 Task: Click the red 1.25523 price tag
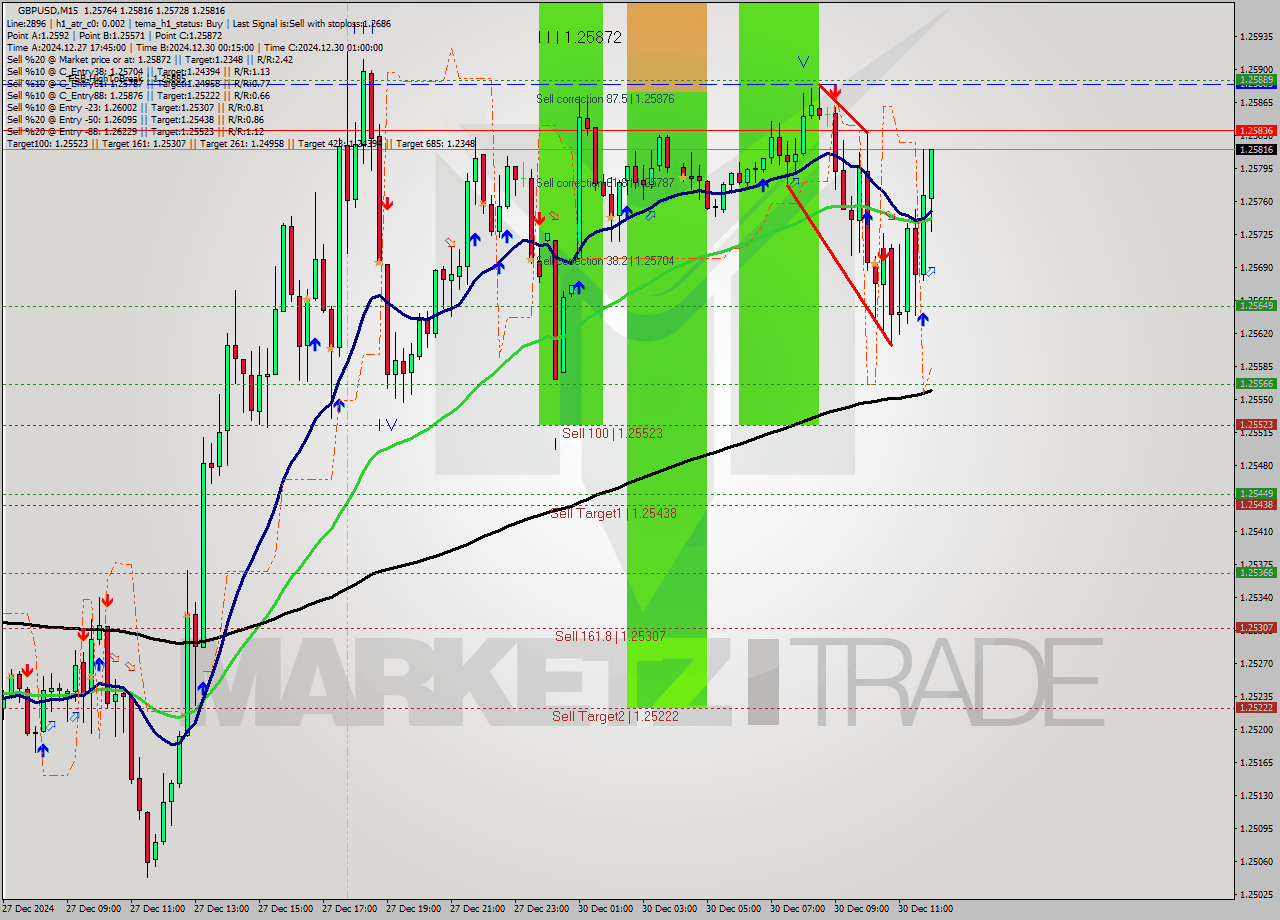pos(1256,424)
